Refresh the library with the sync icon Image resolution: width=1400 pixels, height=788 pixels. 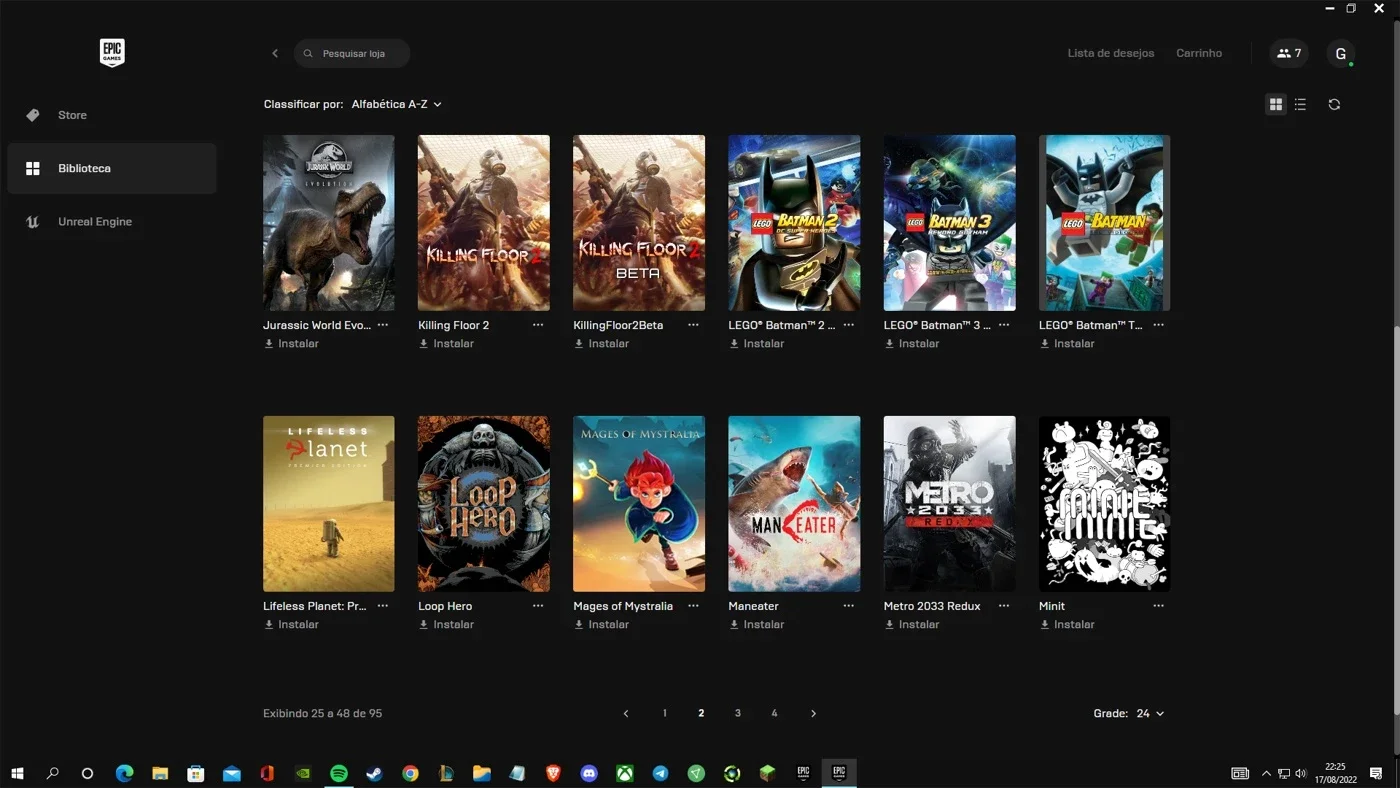coord(1334,104)
